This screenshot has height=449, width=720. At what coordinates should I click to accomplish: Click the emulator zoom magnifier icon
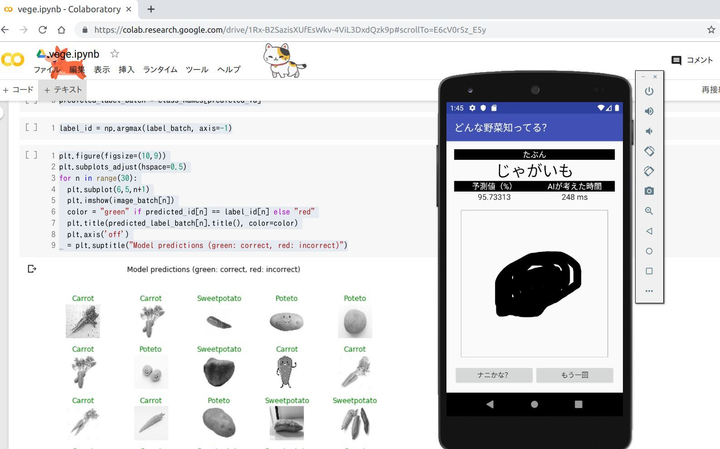pyautogui.click(x=649, y=211)
